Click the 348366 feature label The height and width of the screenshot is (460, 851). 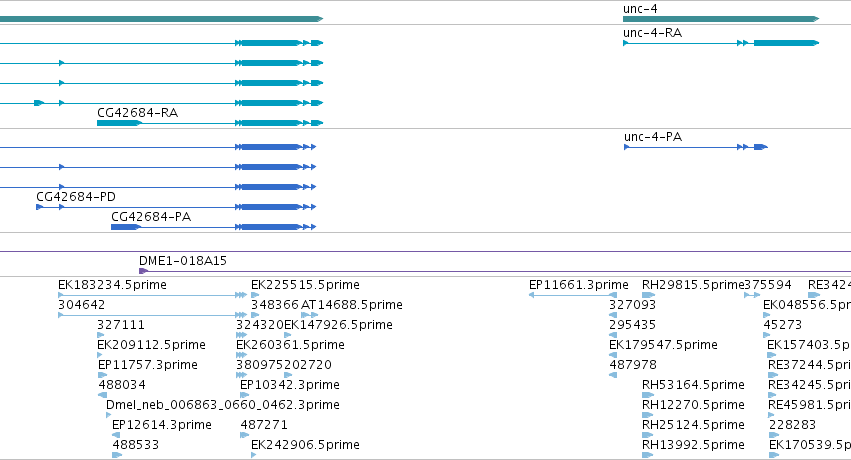(x=275, y=305)
